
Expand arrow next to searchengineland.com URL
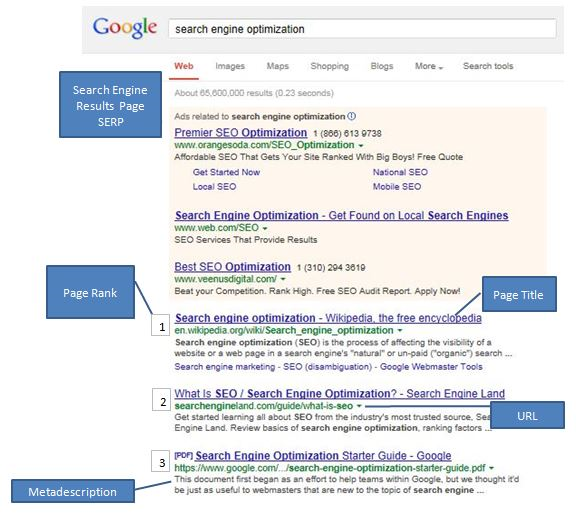359,406
